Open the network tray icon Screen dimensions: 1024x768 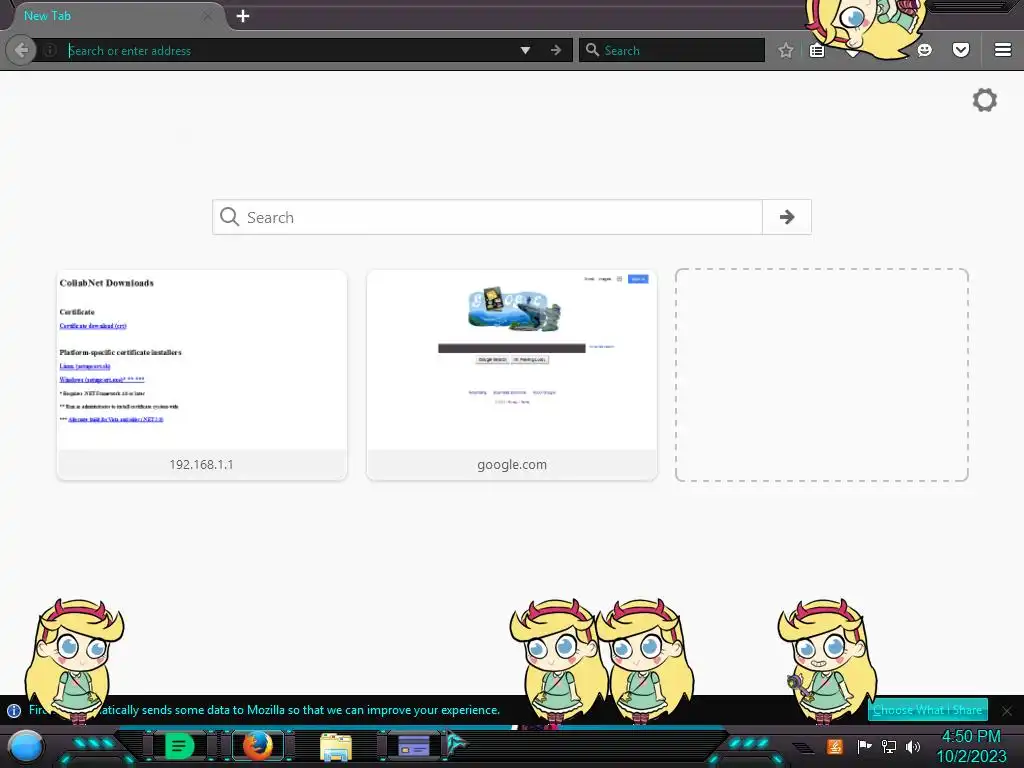[889, 746]
